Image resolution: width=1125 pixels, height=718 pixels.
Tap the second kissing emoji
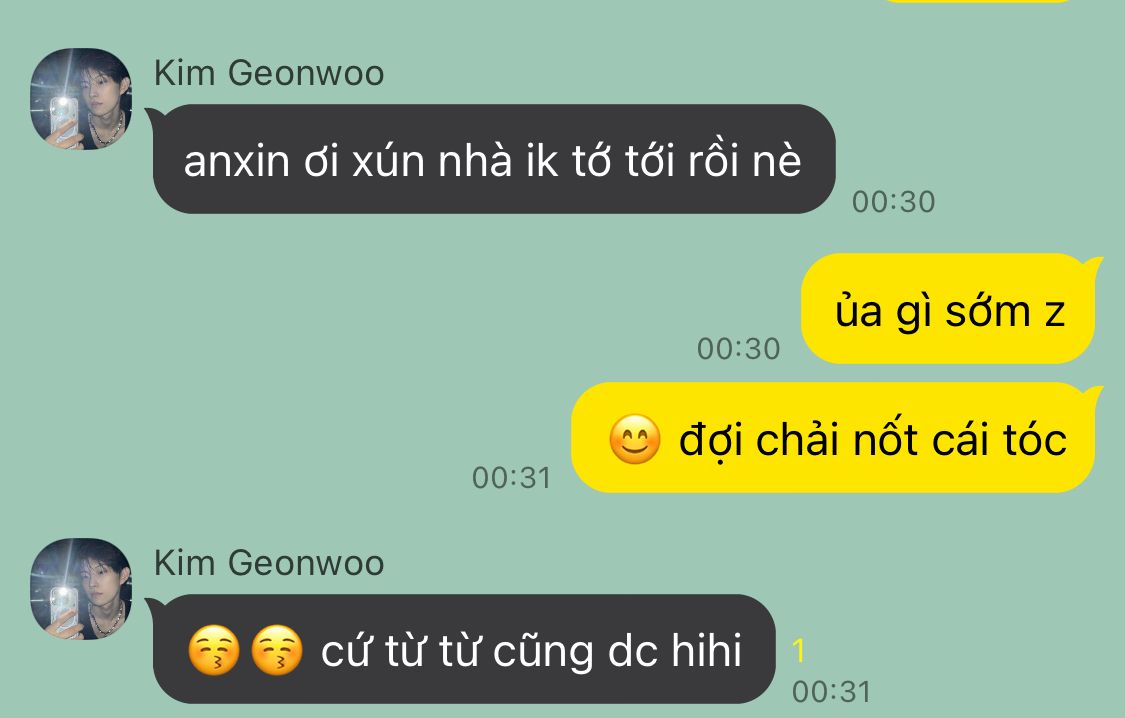277,650
